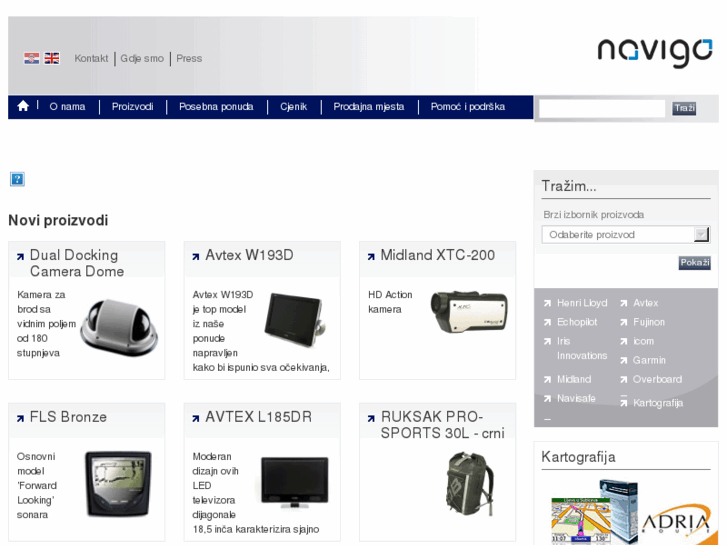The height and width of the screenshot is (545, 727).
Task: Open RUKSAK PRO-SPORTS 30L - crni title
Action: pos(443,425)
